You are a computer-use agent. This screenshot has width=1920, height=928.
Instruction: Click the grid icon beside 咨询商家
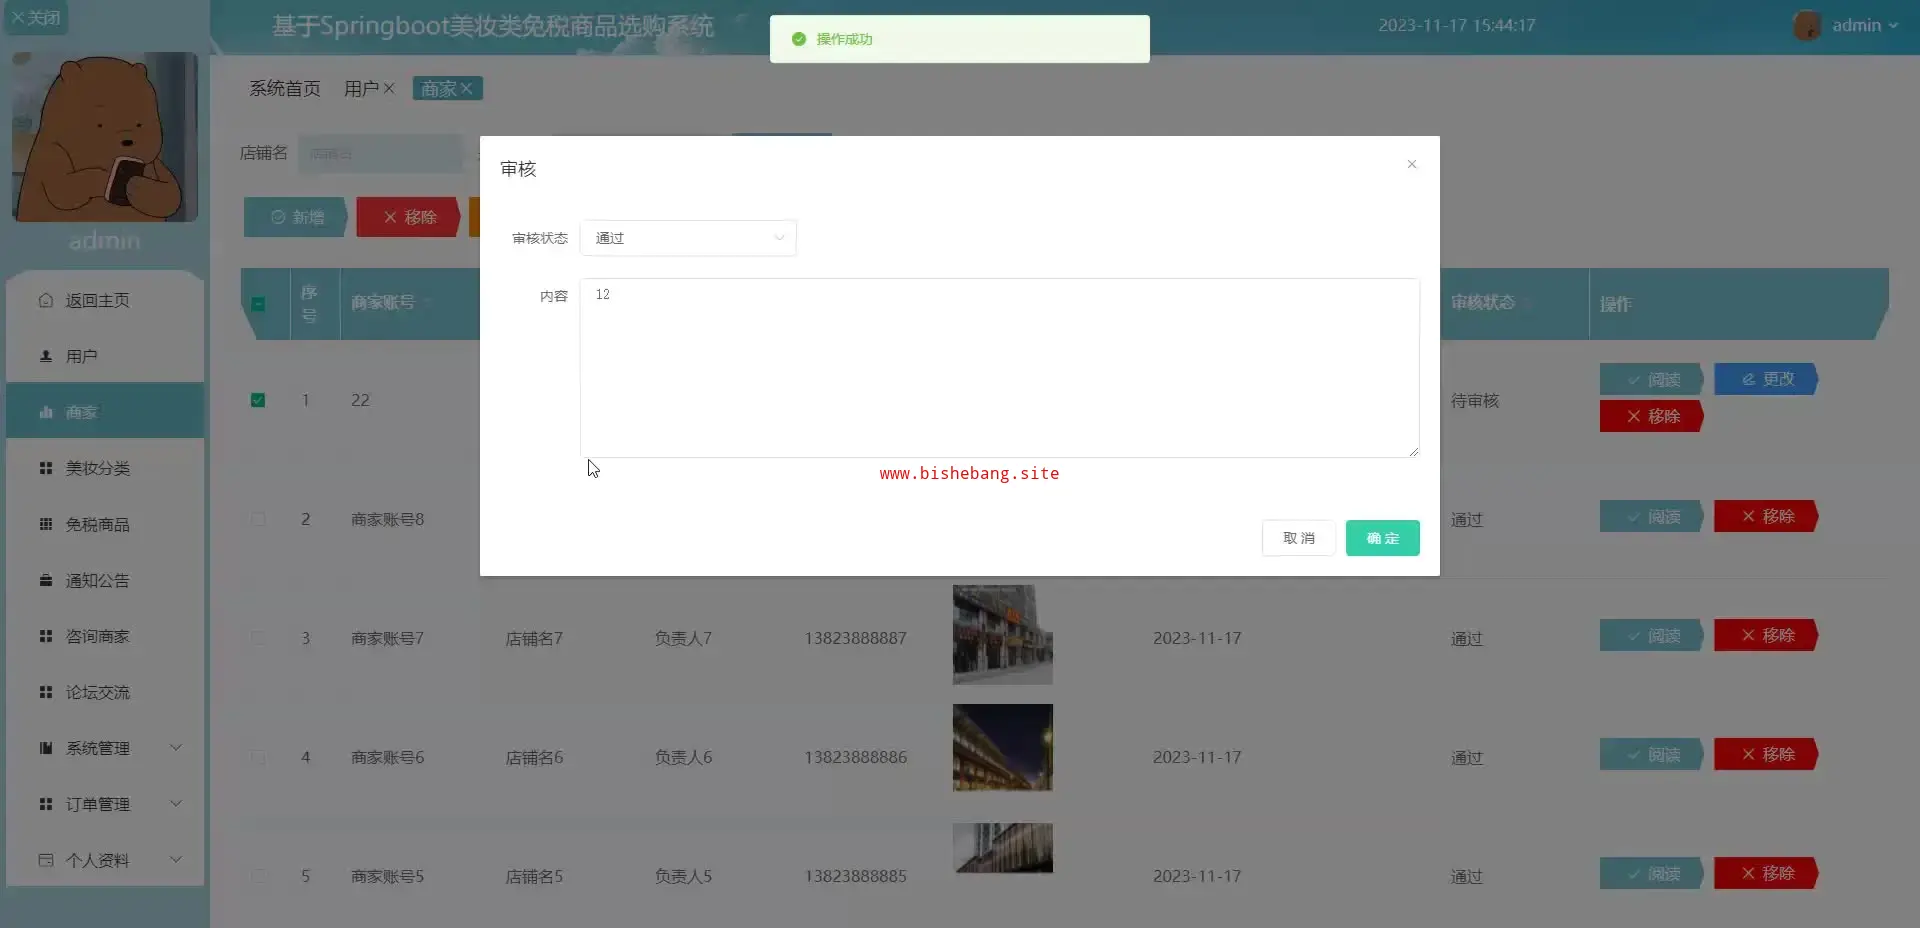(x=46, y=636)
